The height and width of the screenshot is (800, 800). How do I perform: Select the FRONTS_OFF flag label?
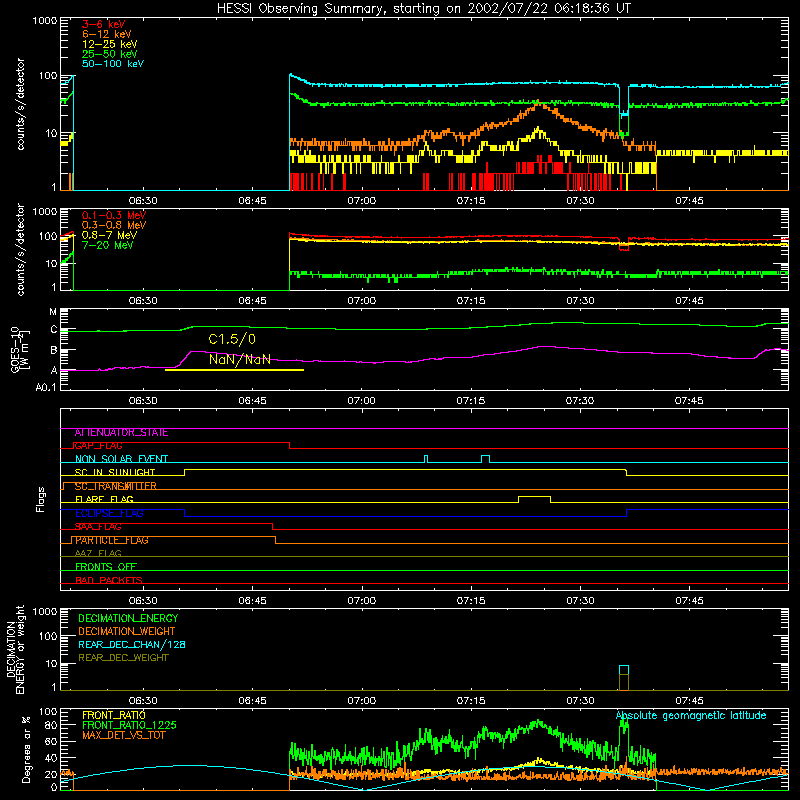coord(106,567)
